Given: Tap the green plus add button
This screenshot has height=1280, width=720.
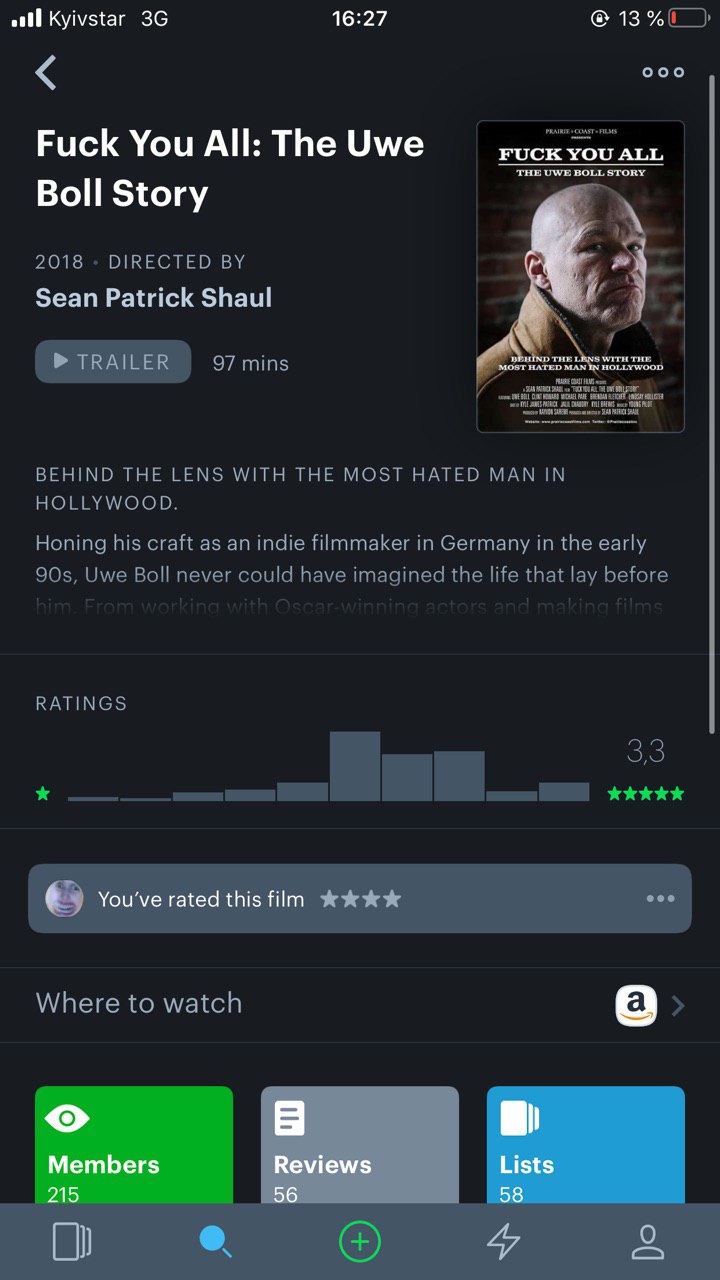Looking at the screenshot, I should pyautogui.click(x=360, y=1241).
